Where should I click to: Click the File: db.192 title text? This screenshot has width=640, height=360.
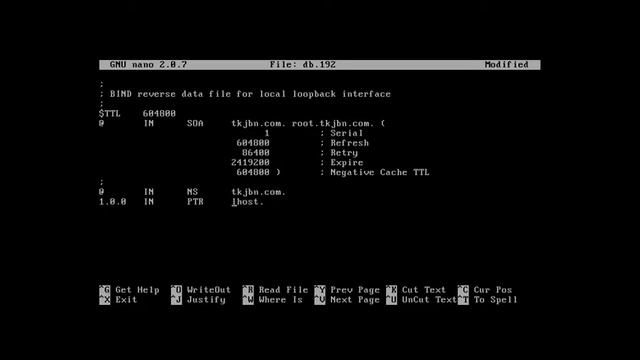pyautogui.click(x=302, y=64)
